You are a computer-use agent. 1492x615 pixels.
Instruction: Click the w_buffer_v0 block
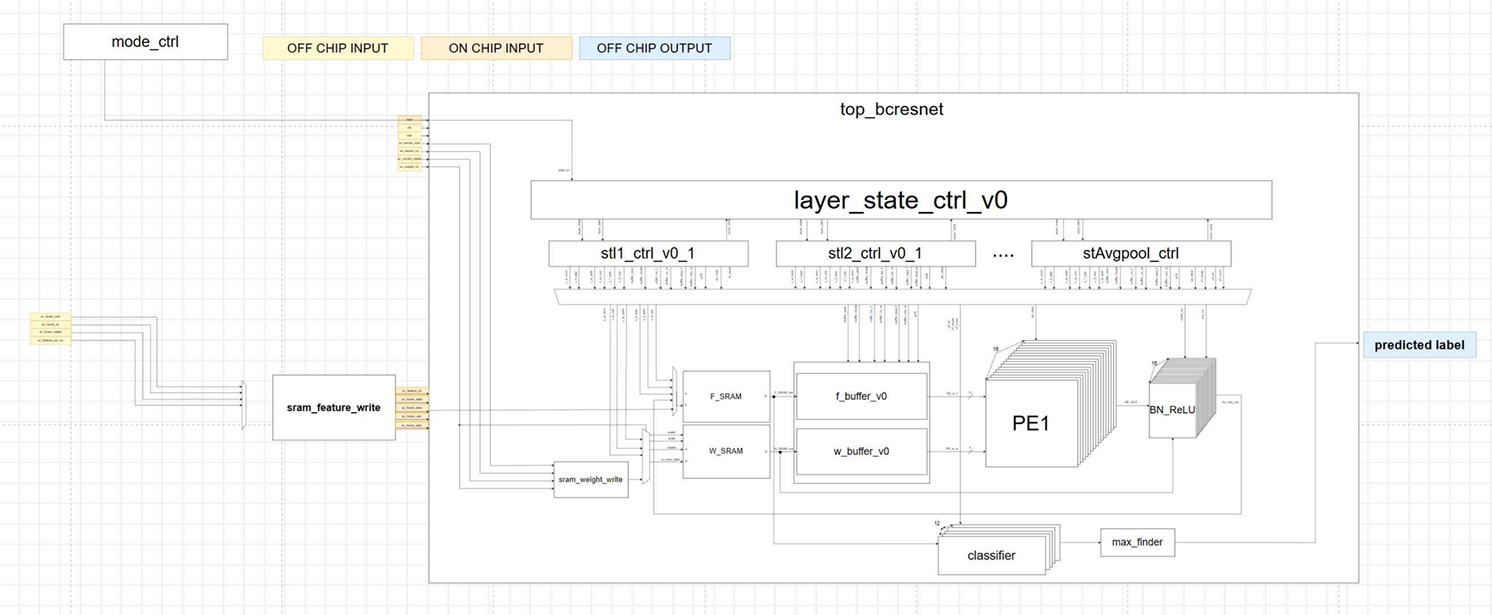tap(861, 451)
